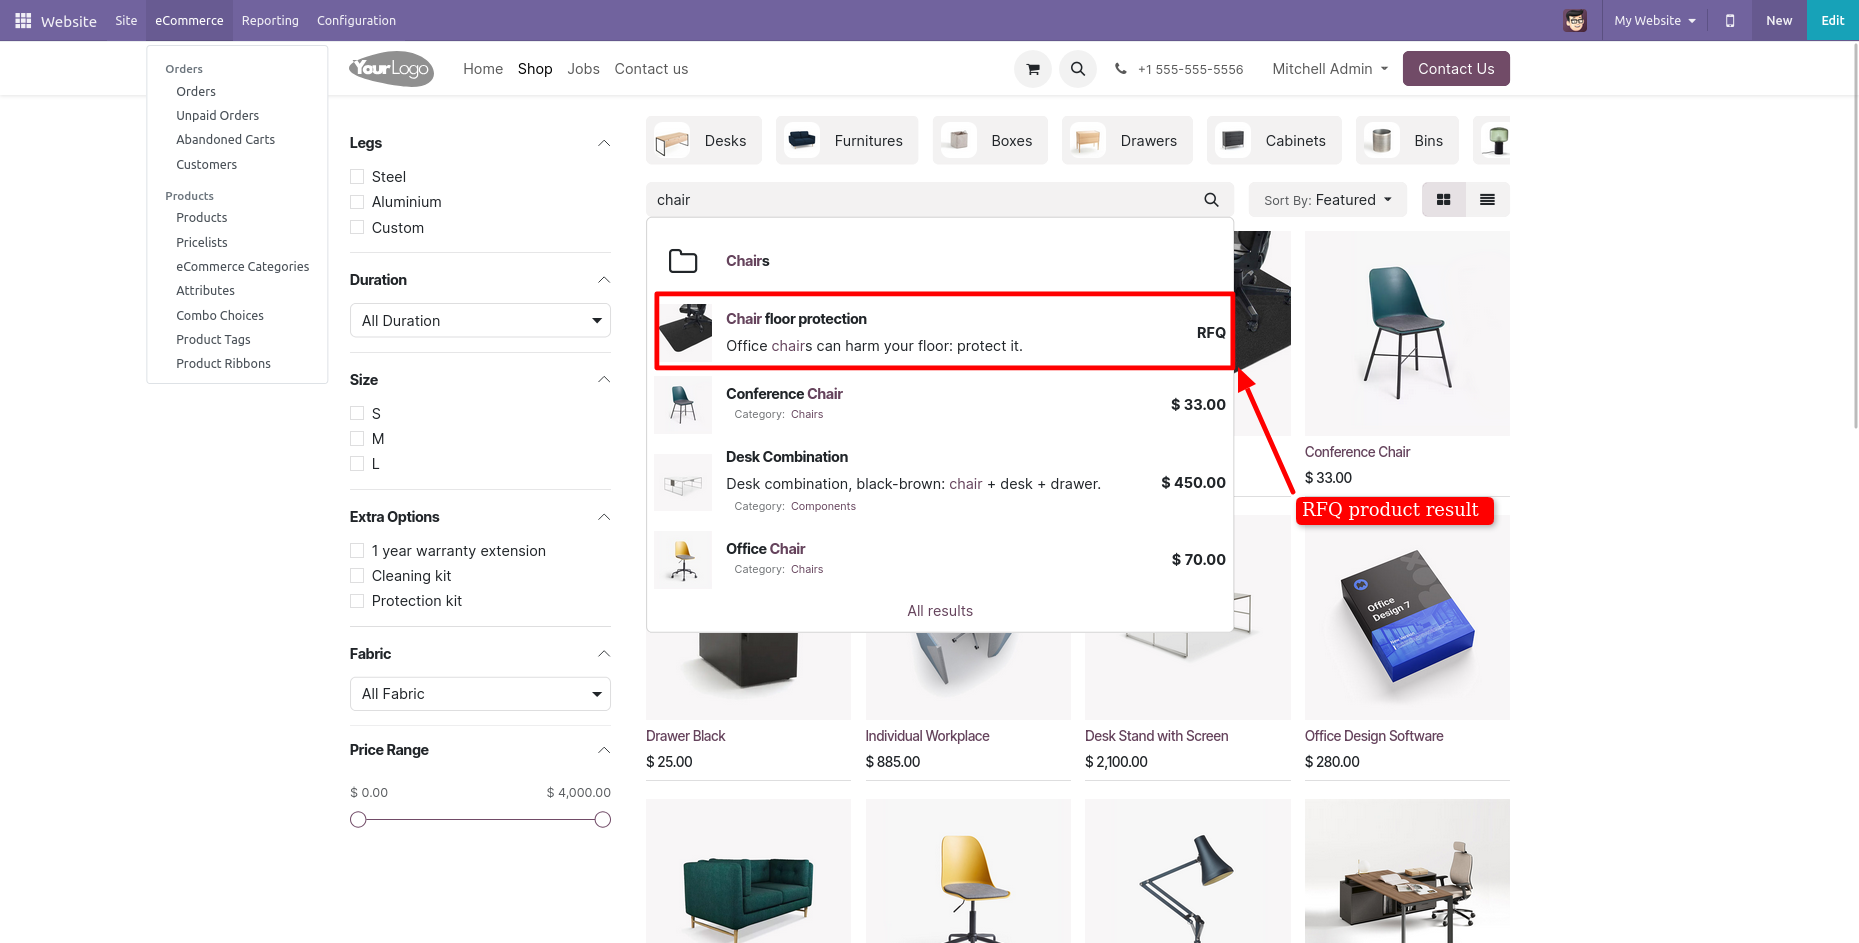Switch to grid view layout
Image resolution: width=1859 pixels, height=943 pixels.
1443,200
